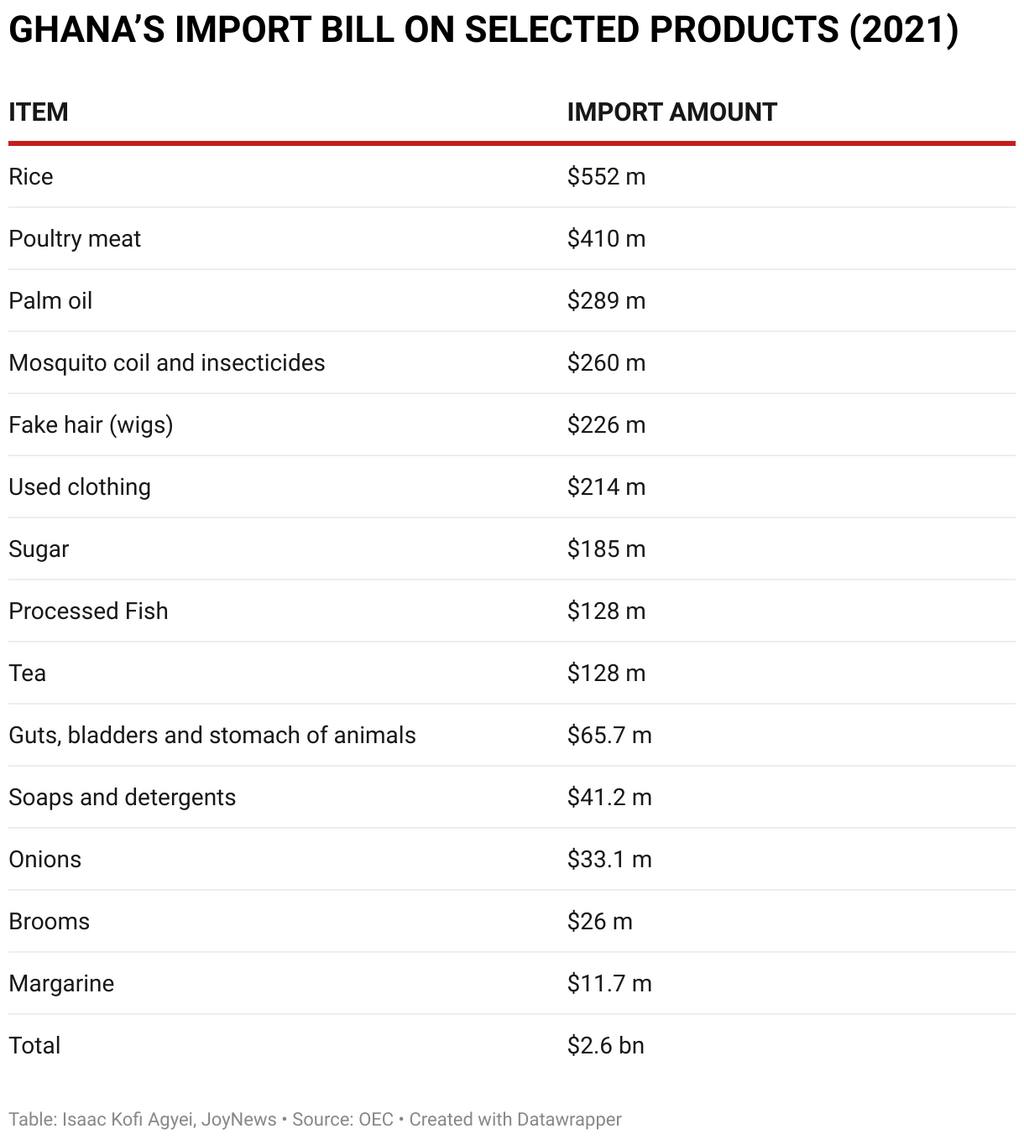
Task: Click the Poultry meat row label
Action: (75, 239)
